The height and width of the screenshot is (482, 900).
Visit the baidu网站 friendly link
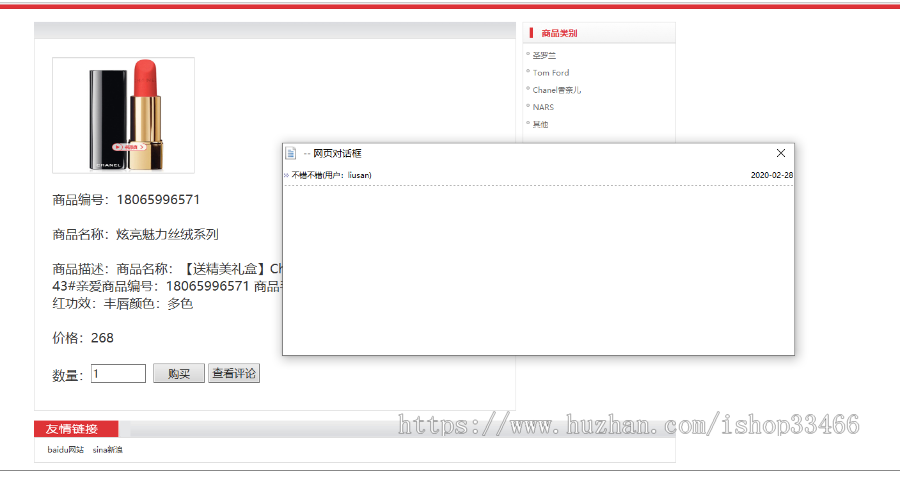[x=65, y=450]
